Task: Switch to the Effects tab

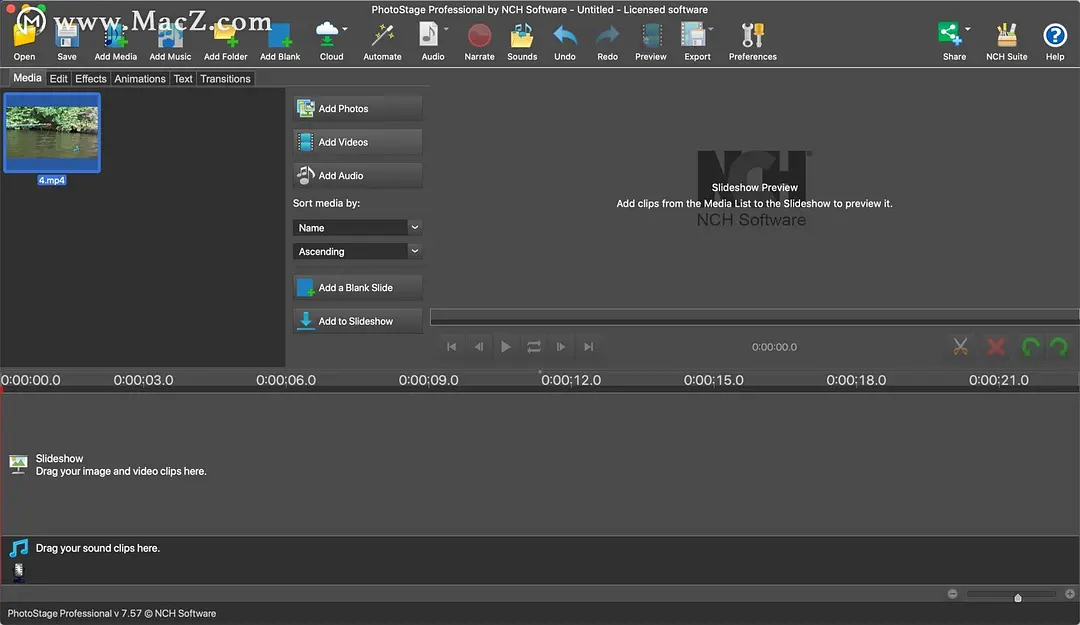Action: click(x=91, y=79)
